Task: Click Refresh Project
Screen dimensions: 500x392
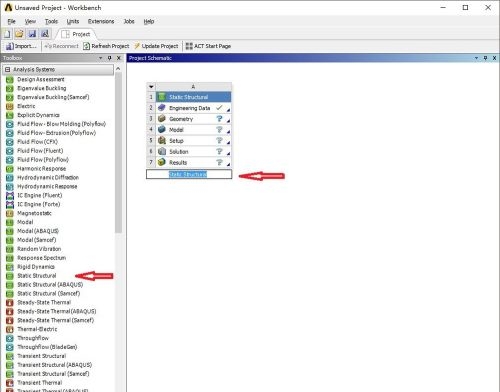Action: [106, 46]
